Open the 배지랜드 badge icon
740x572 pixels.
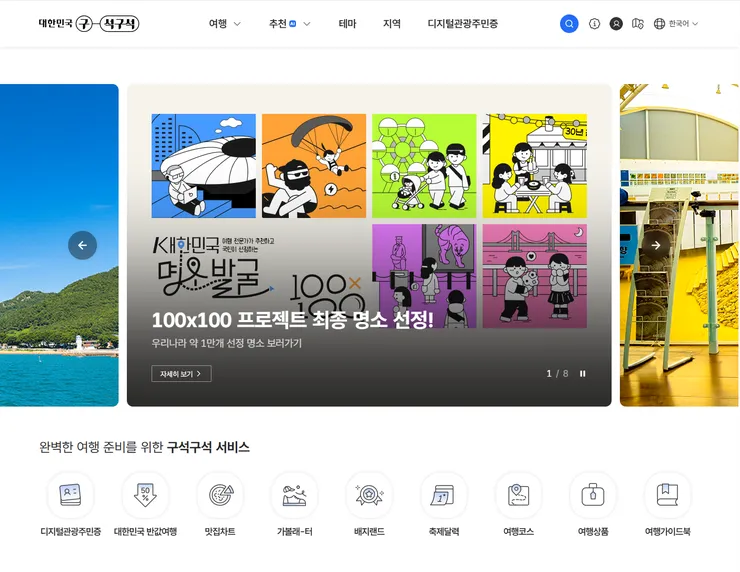tap(369, 495)
